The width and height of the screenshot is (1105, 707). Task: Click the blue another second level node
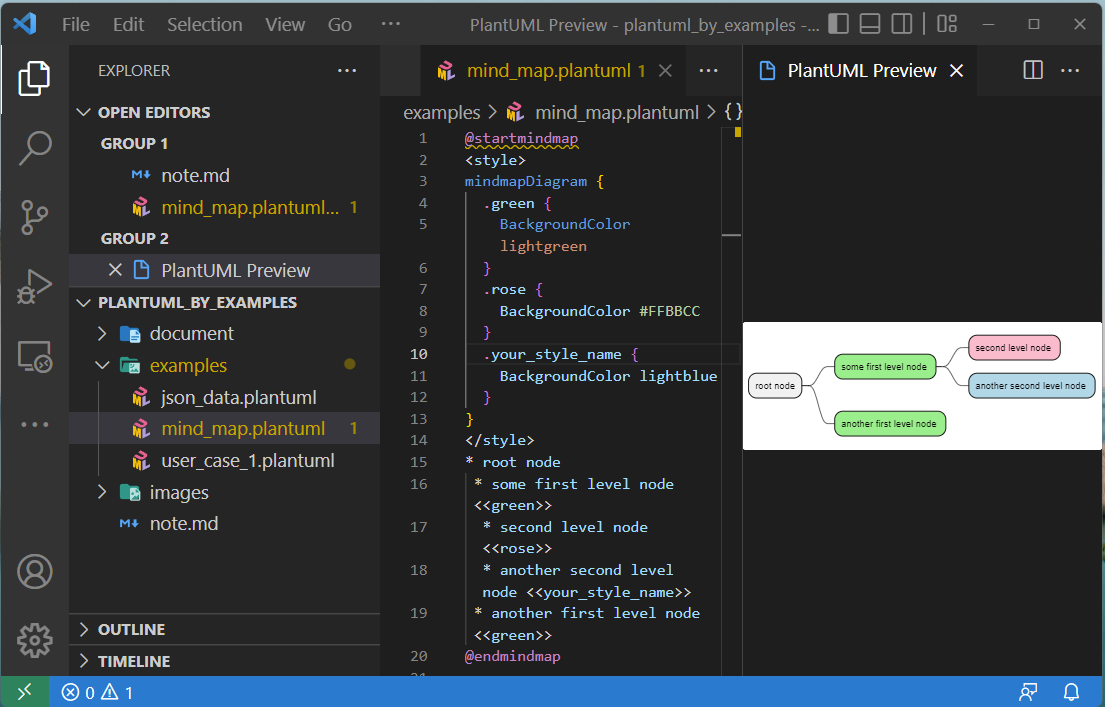(1031, 386)
